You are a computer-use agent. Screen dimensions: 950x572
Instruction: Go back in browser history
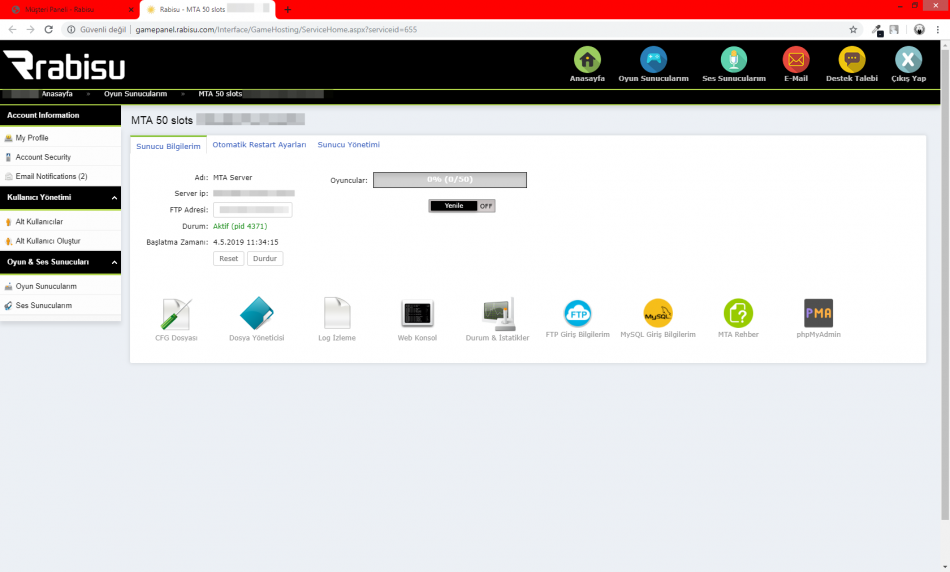[x=12, y=29]
